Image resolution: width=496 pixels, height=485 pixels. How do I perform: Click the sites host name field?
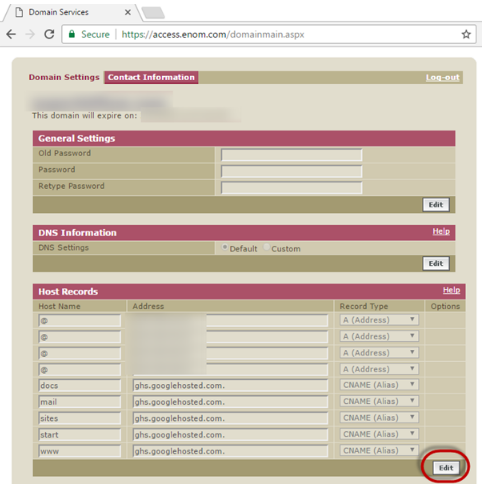(79, 418)
